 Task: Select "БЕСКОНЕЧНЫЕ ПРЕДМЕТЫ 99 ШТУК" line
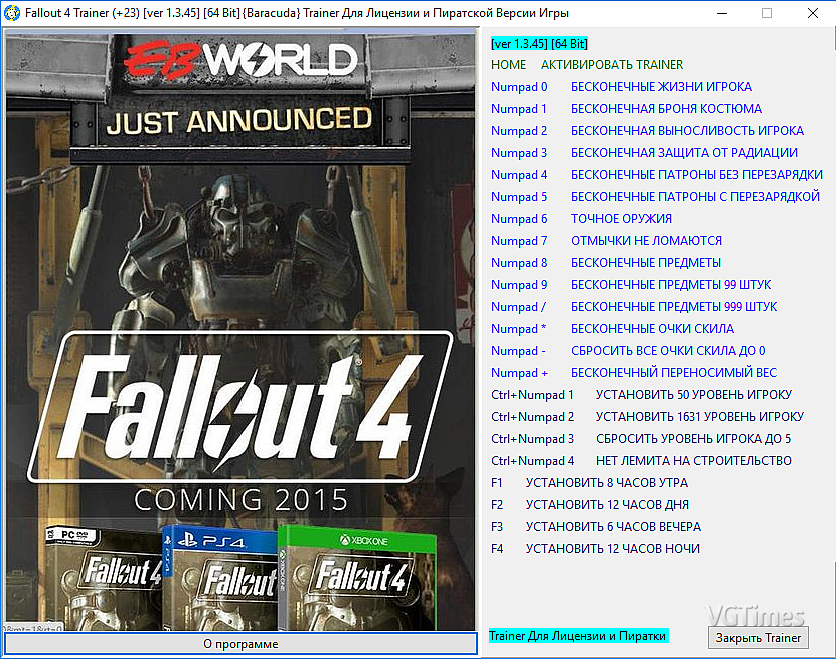click(x=631, y=285)
